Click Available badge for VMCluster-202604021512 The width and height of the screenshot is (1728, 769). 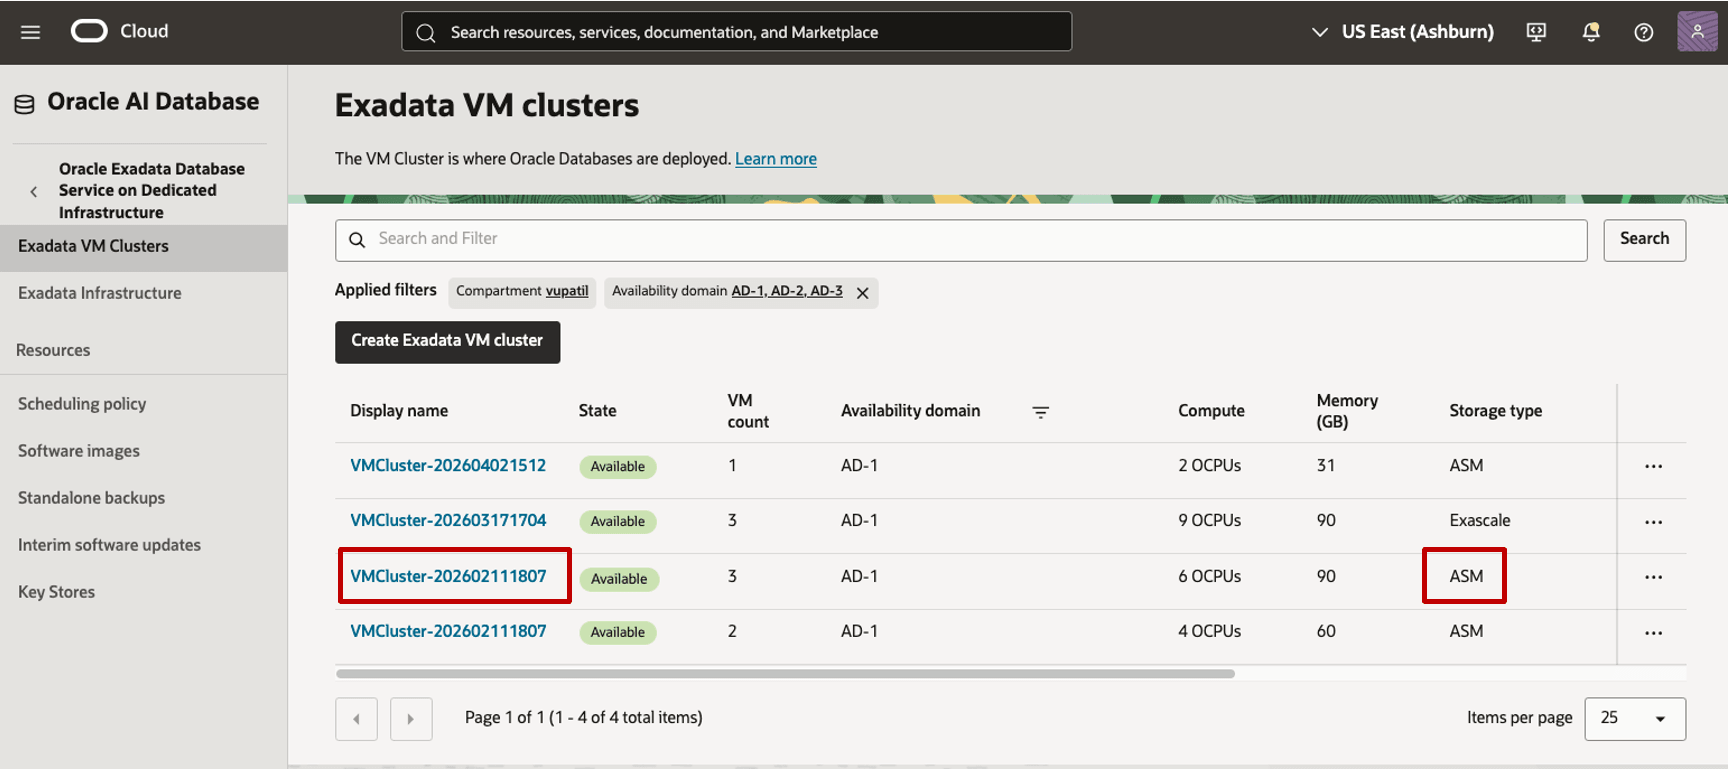tap(617, 467)
